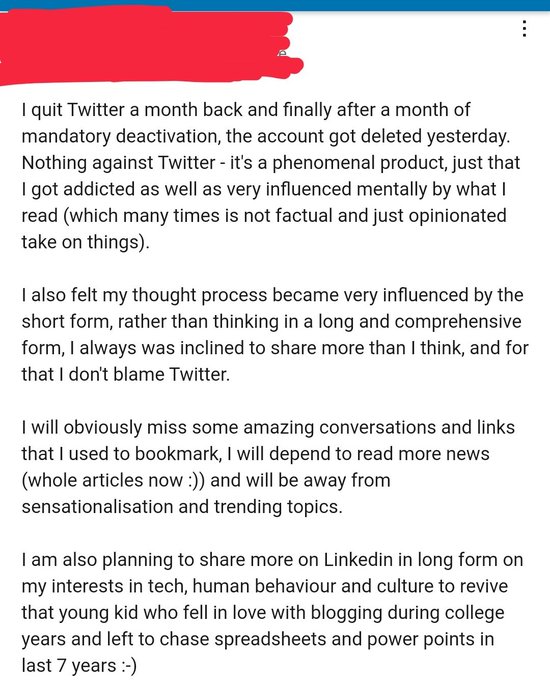The width and height of the screenshot is (550, 680).
Task: Open the three-dot post options menu
Action: (524, 29)
